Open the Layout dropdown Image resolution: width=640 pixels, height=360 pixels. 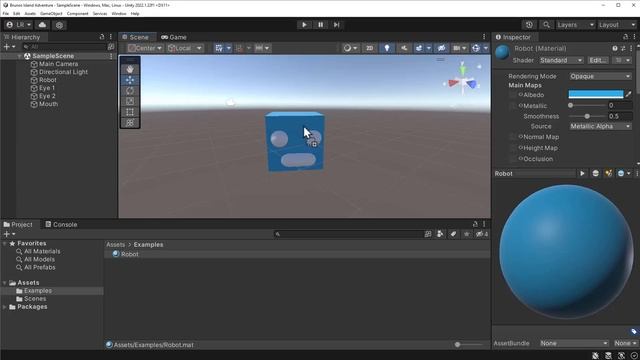[x=616, y=25]
